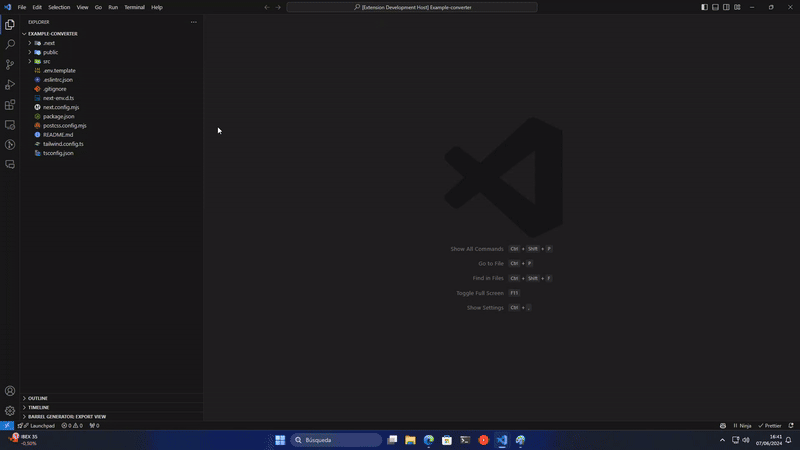Image resolution: width=800 pixels, height=450 pixels.
Task: Open Microsoft Edge from the taskbar
Action: click(x=429, y=440)
